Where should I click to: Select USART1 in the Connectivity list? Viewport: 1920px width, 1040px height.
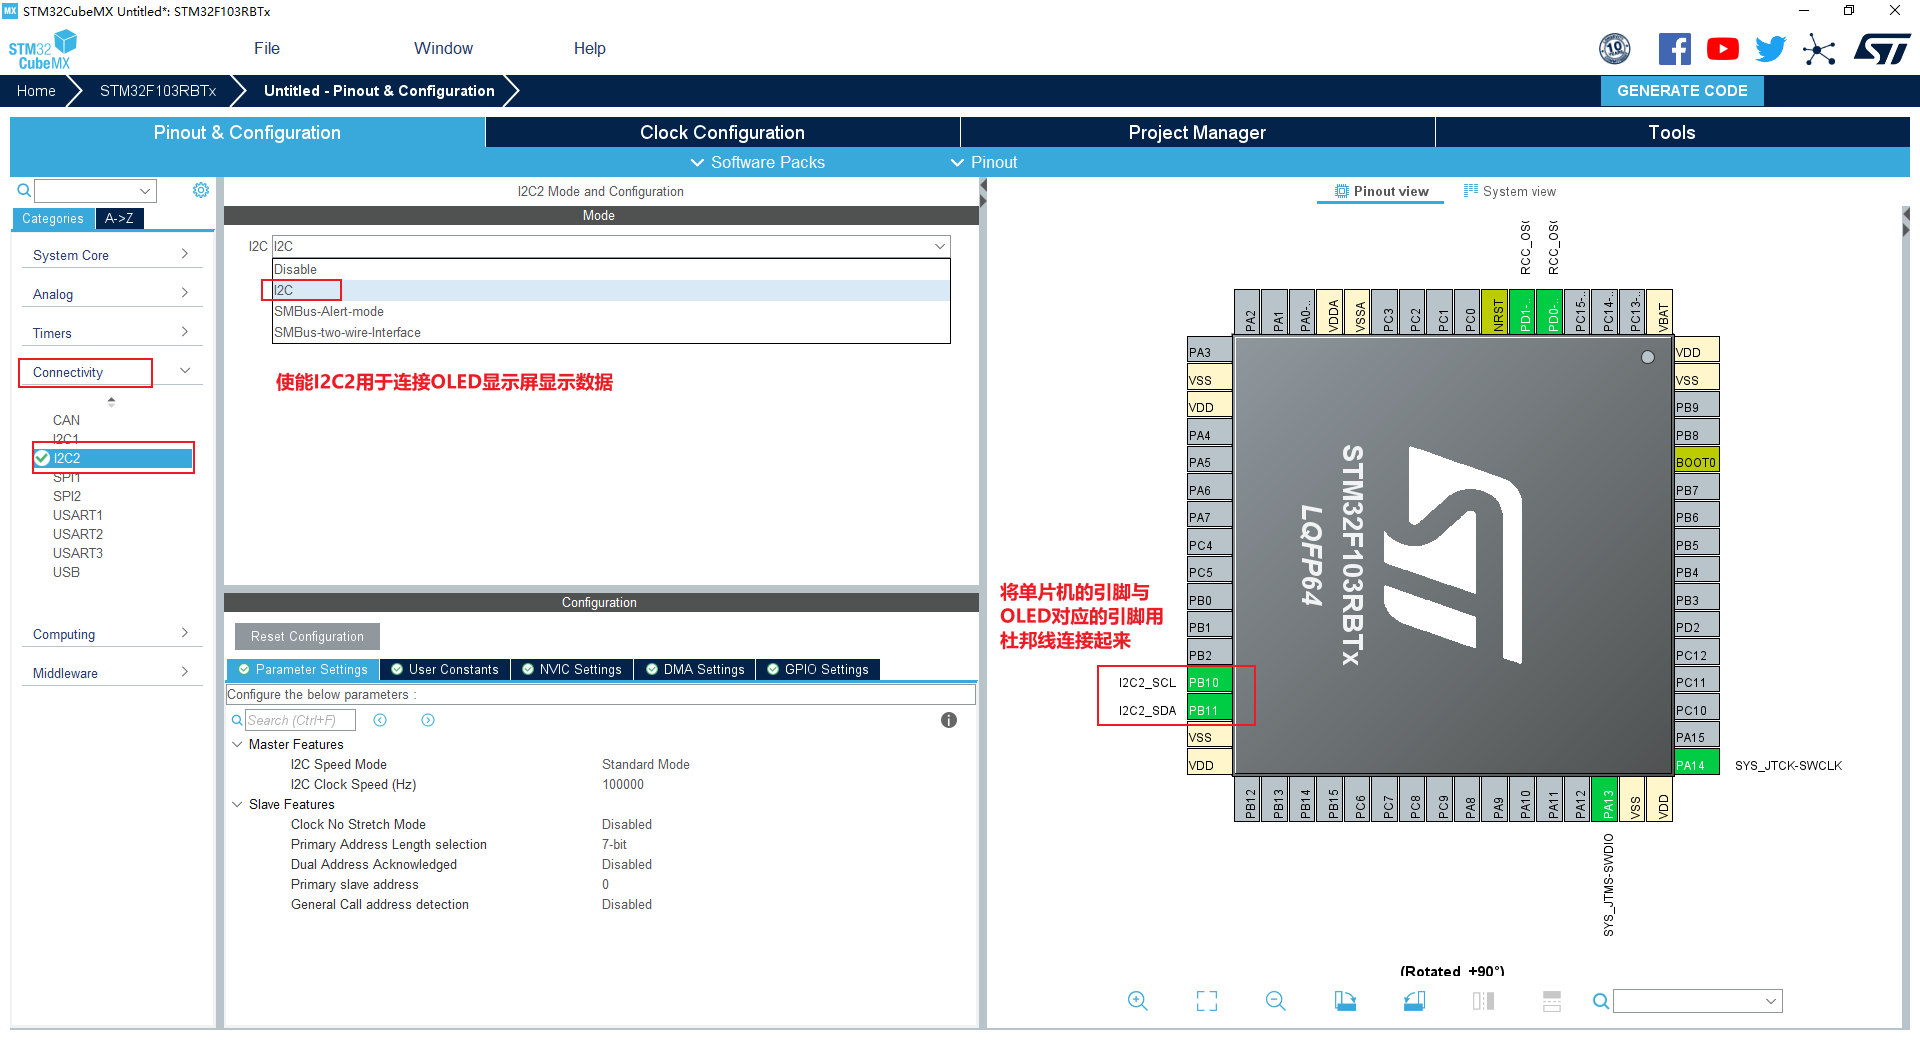(x=78, y=515)
